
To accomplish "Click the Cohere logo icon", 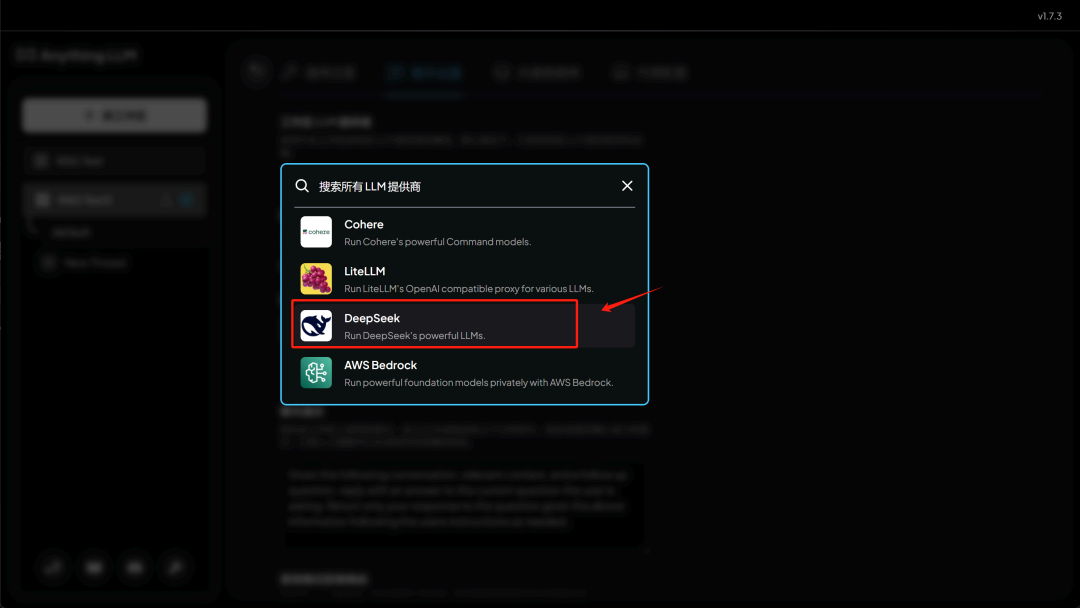I will pos(316,232).
